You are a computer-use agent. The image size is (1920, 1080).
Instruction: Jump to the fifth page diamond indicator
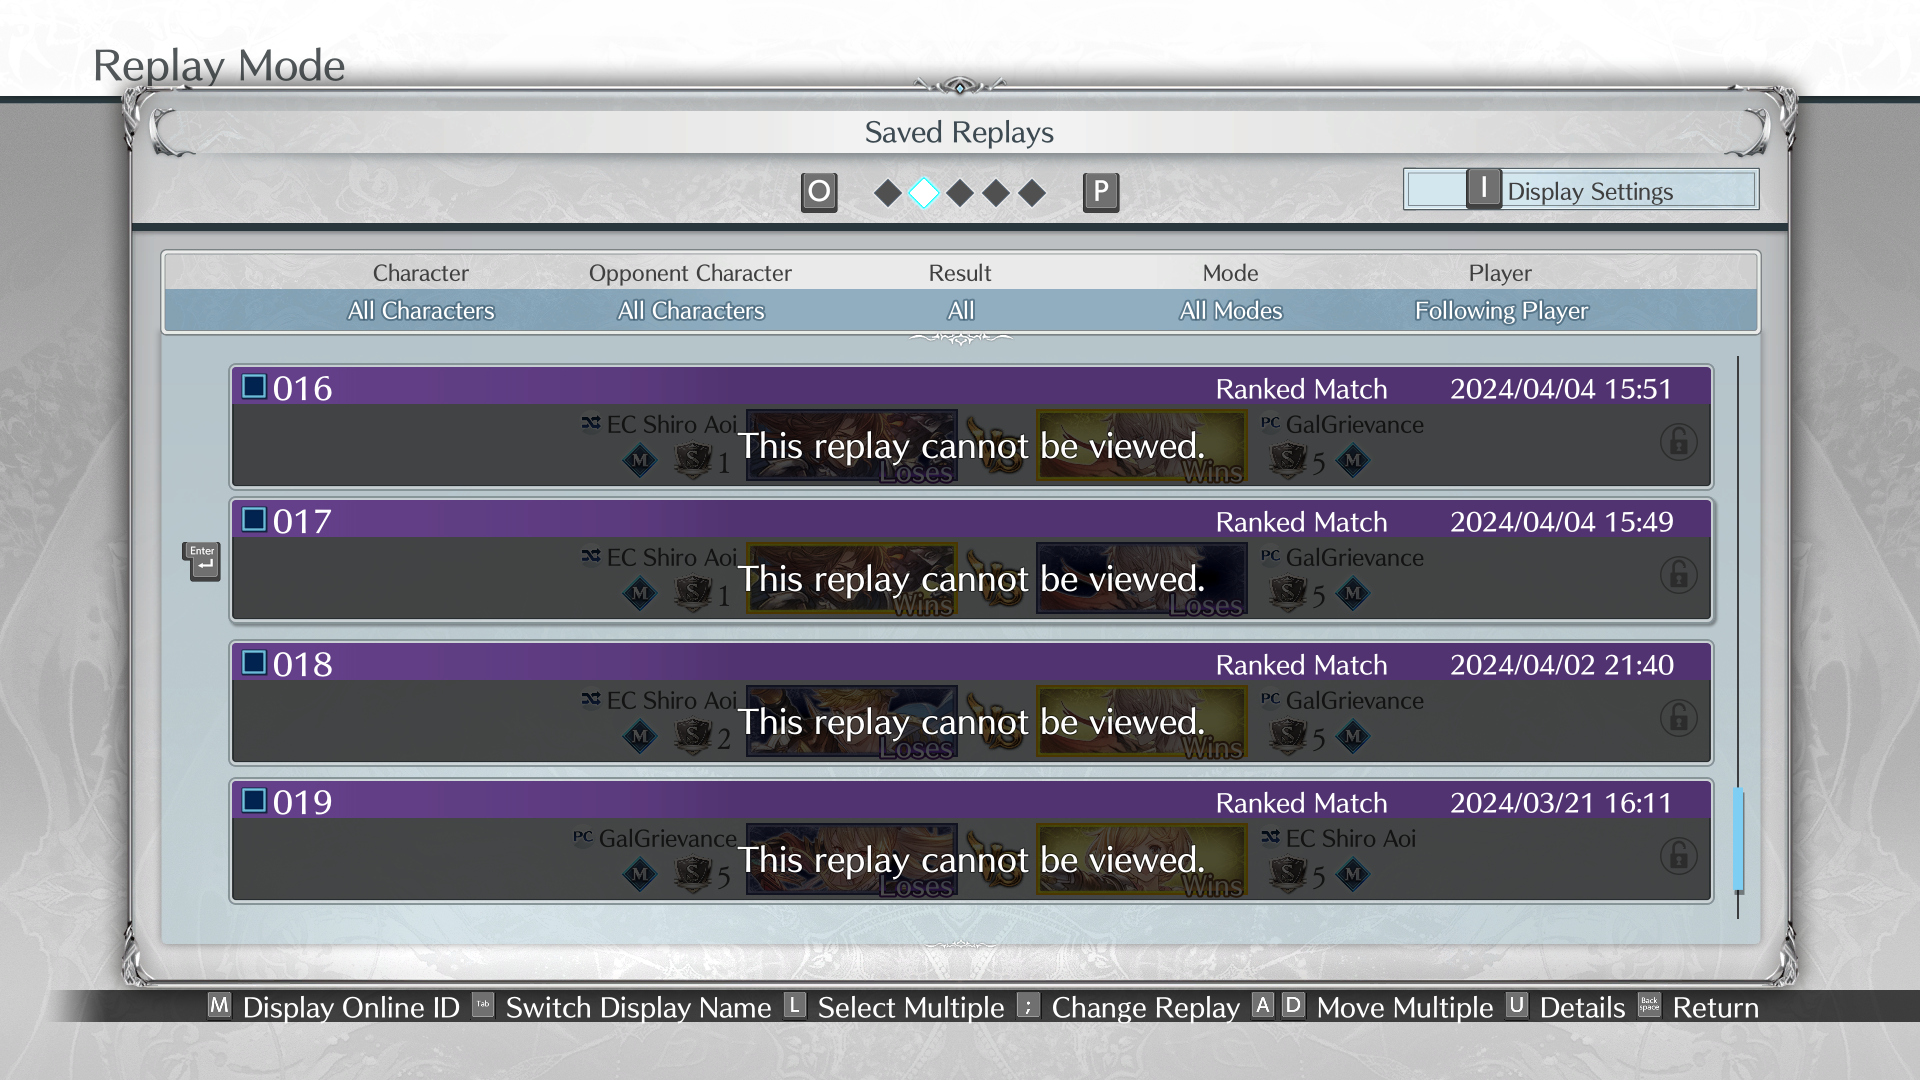(x=1032, y=192)
